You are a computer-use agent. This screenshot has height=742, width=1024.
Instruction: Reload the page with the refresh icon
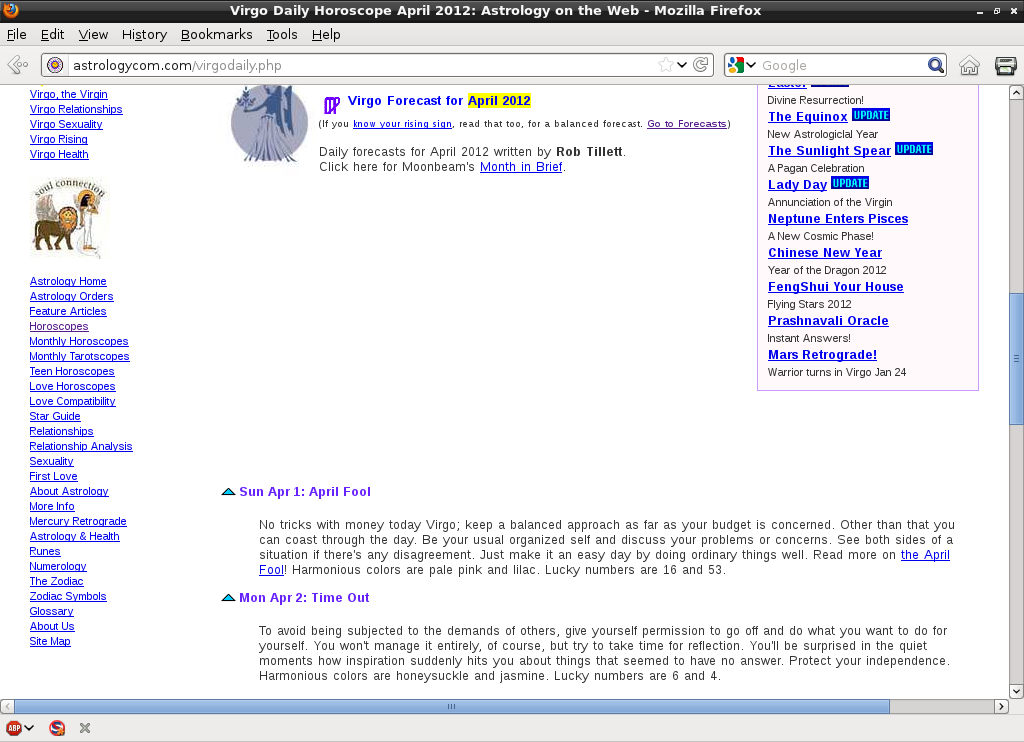(x=701, y=65)
